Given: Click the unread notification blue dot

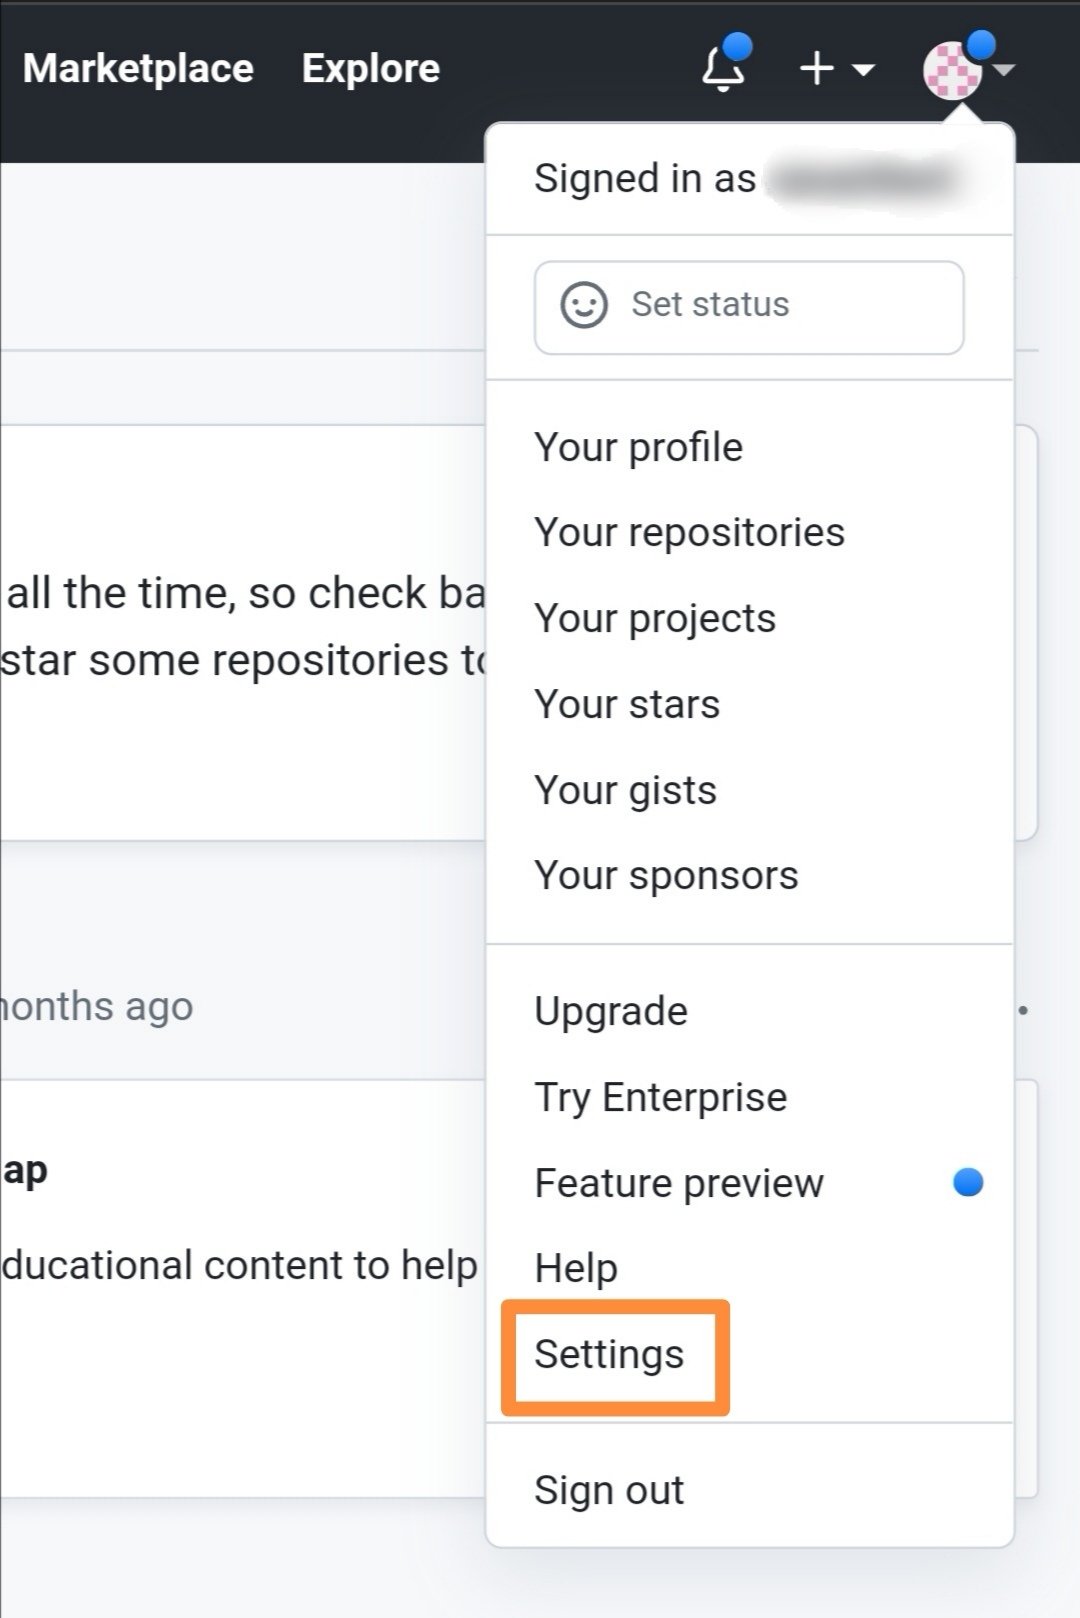Looking at the screenshot, I should 738,44.
